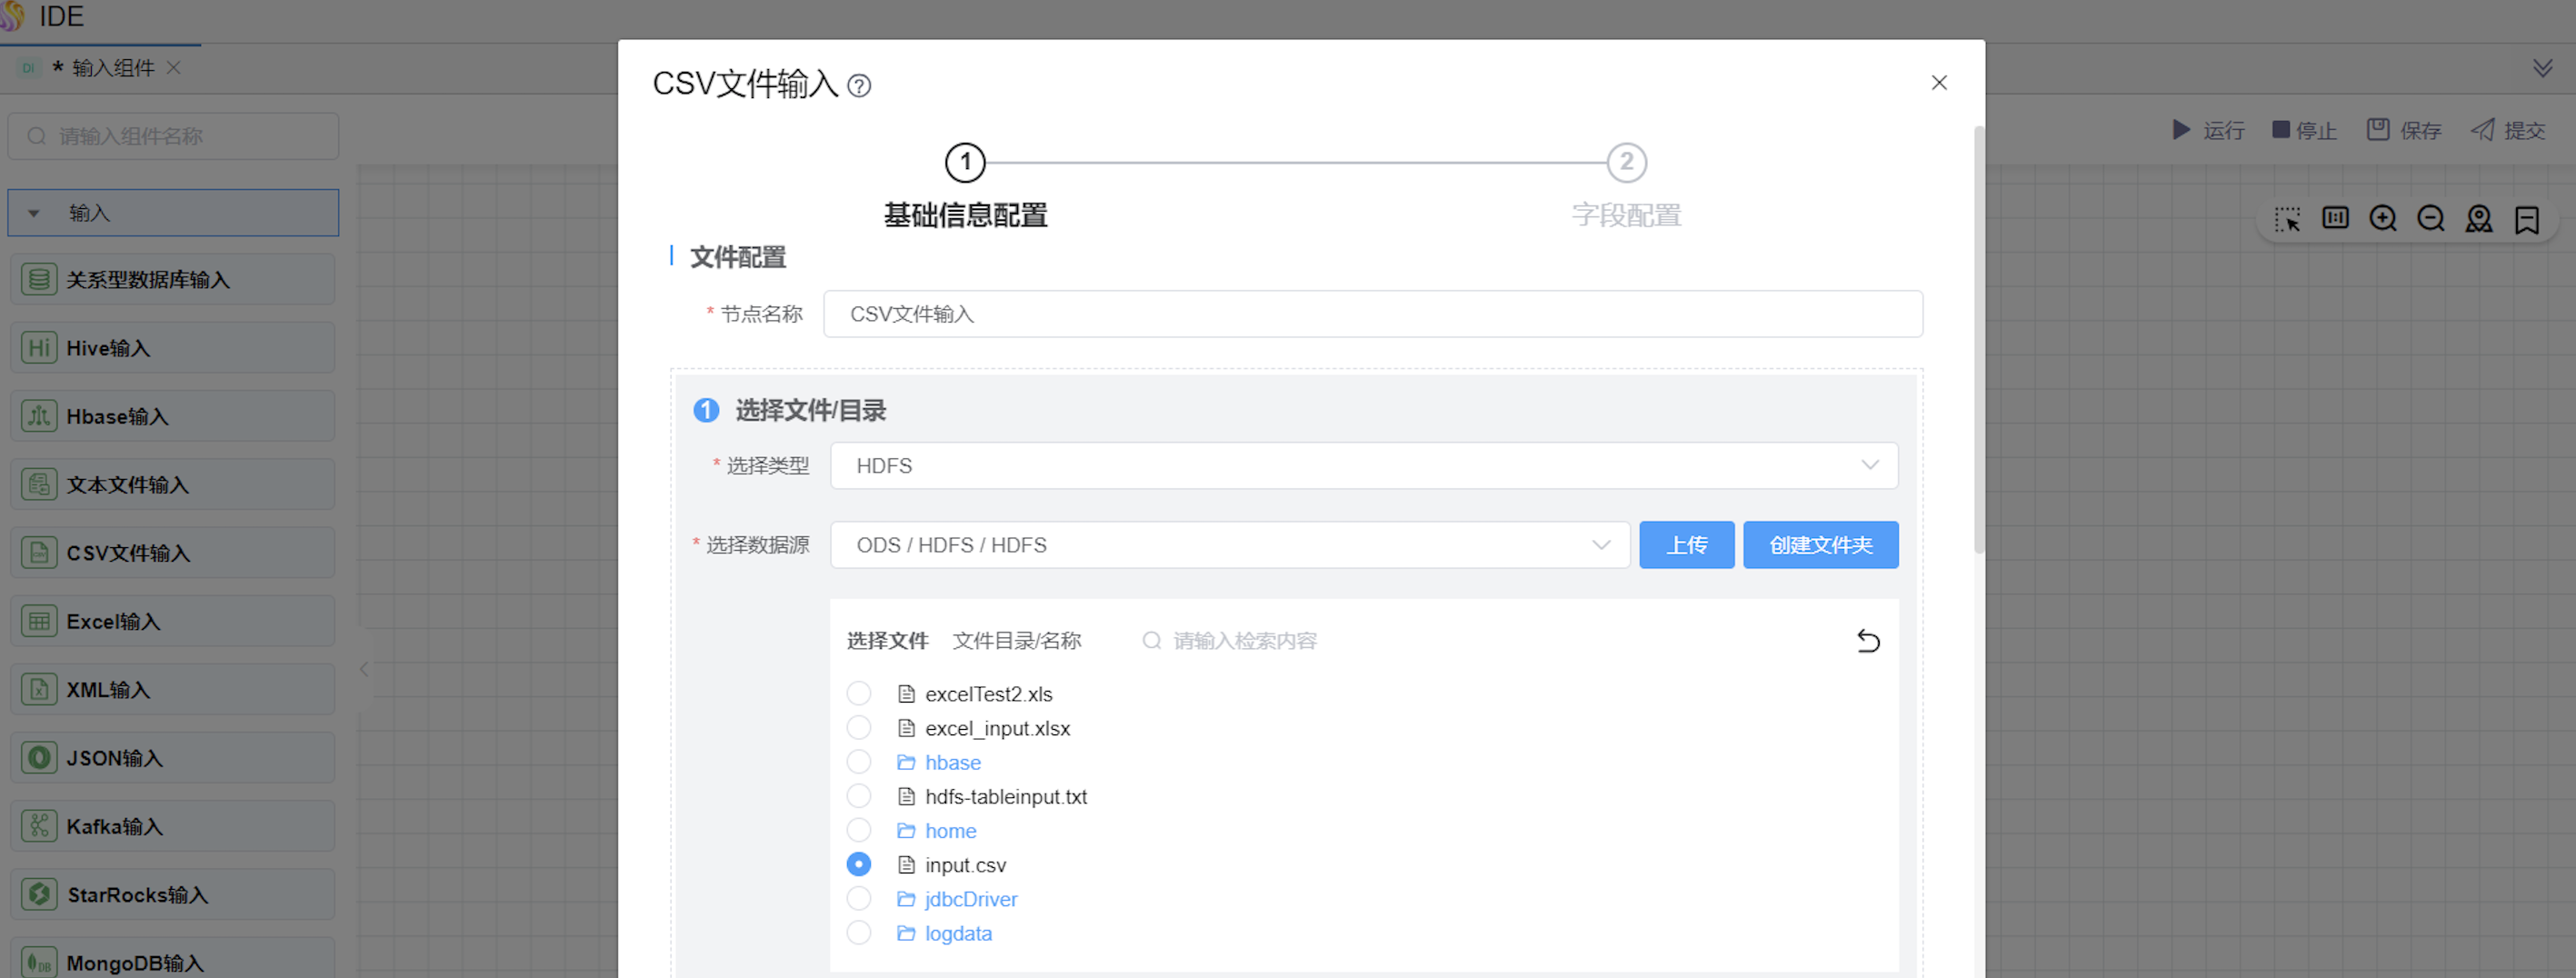Open the 选择数据源 ODS / HDFS dropdown
The height and width of the screenshot is (978, 2576).
pos(1229,545)
